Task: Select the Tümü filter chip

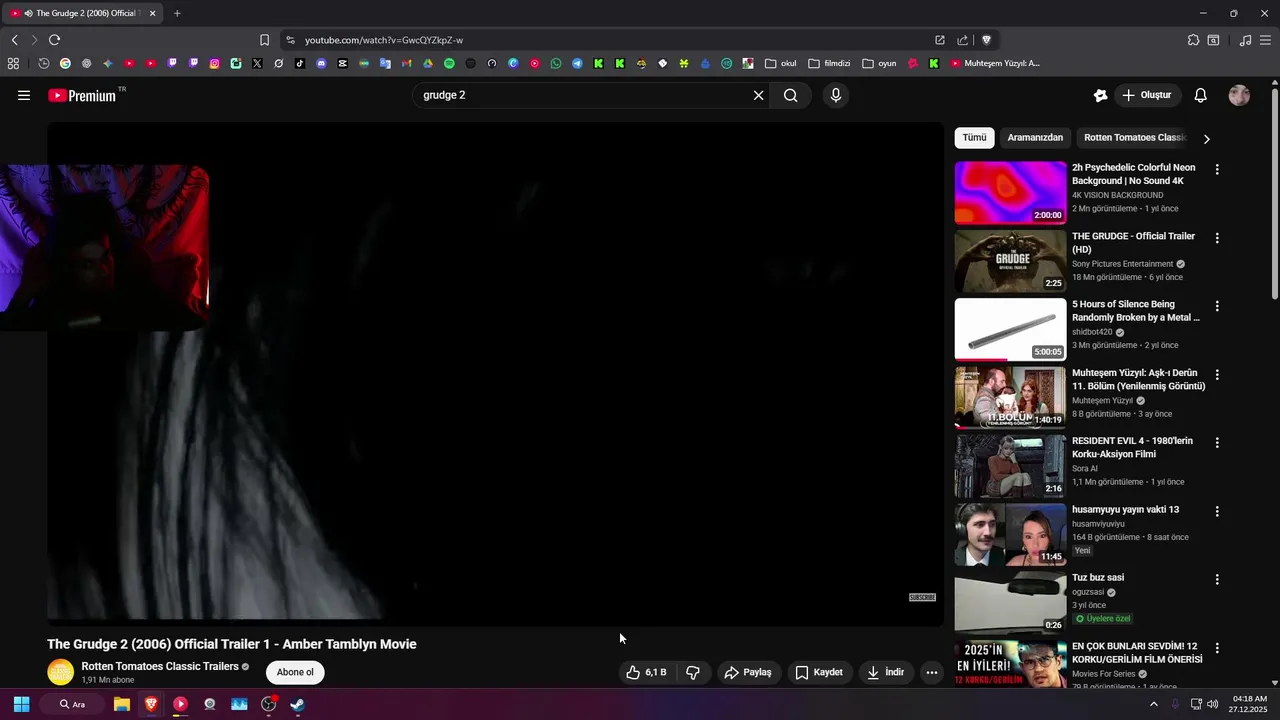Action: point(974,138)
